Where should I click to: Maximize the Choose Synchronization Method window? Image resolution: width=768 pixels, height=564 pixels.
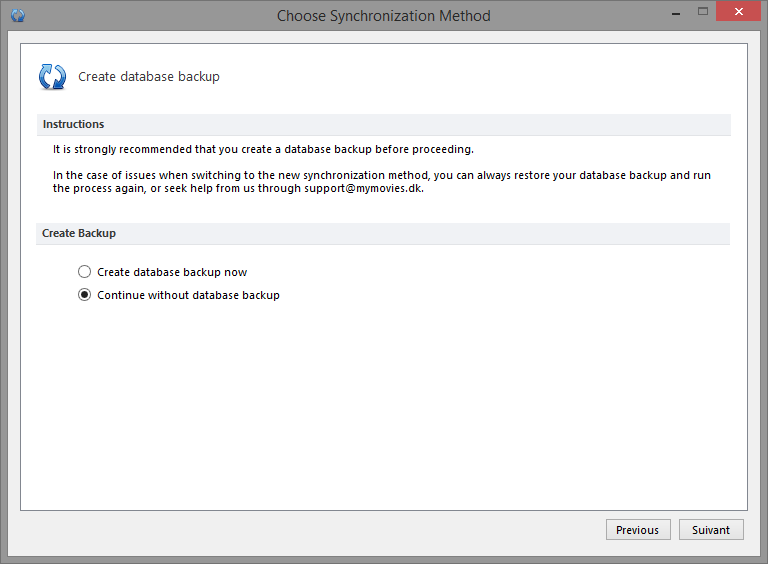[703, 11]
